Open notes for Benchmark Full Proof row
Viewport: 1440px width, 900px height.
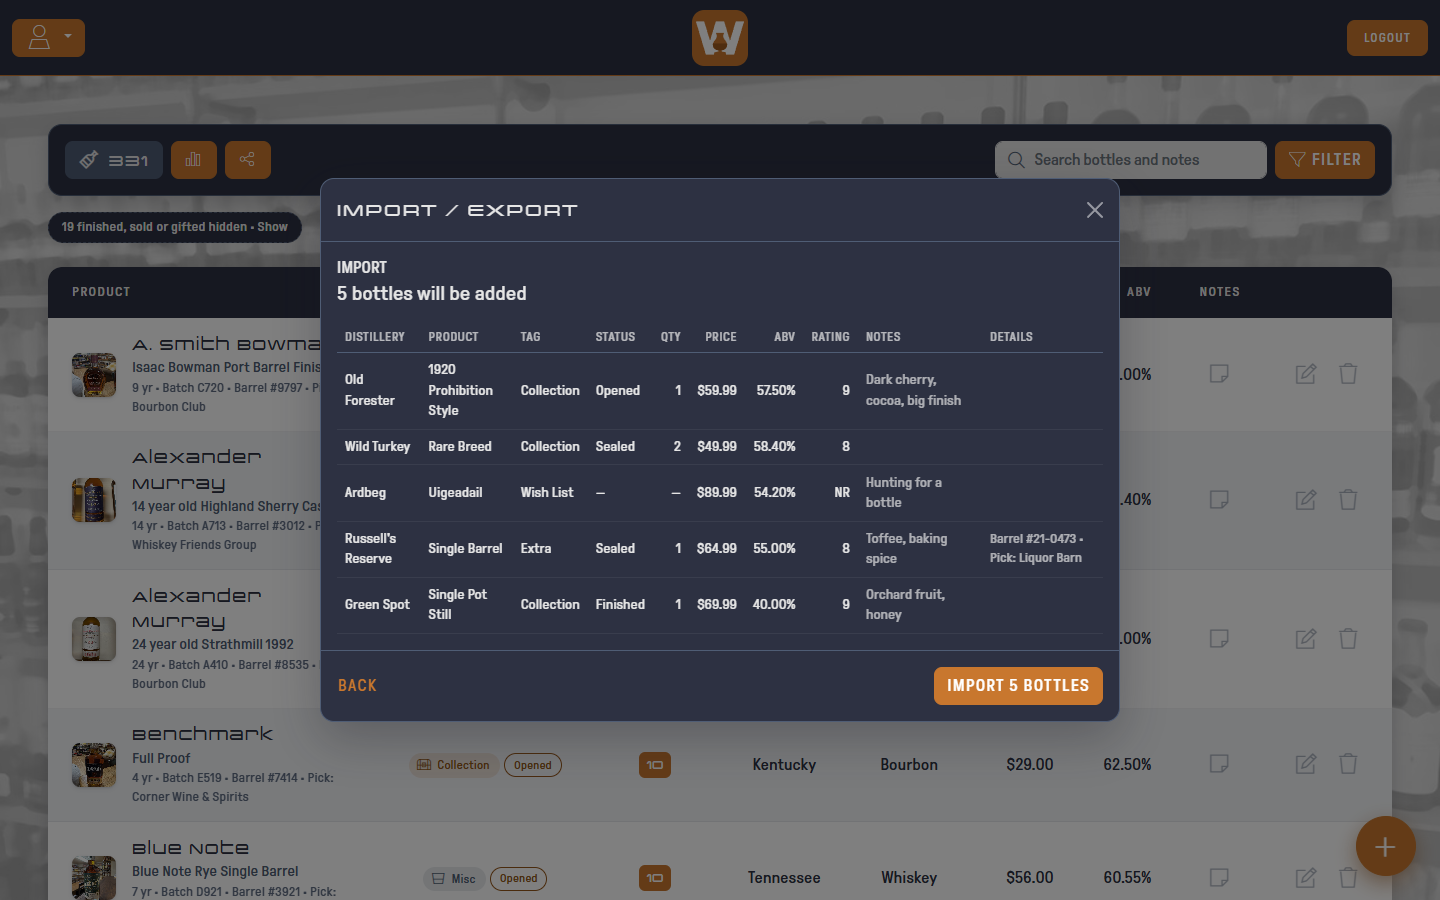coord(1219,765)
